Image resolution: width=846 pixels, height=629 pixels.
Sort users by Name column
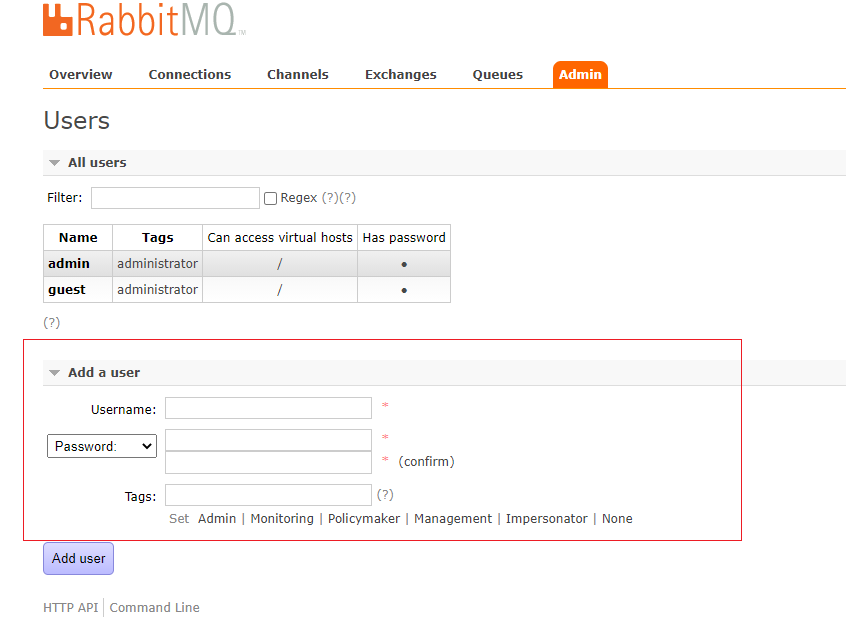tap(78, 238)
